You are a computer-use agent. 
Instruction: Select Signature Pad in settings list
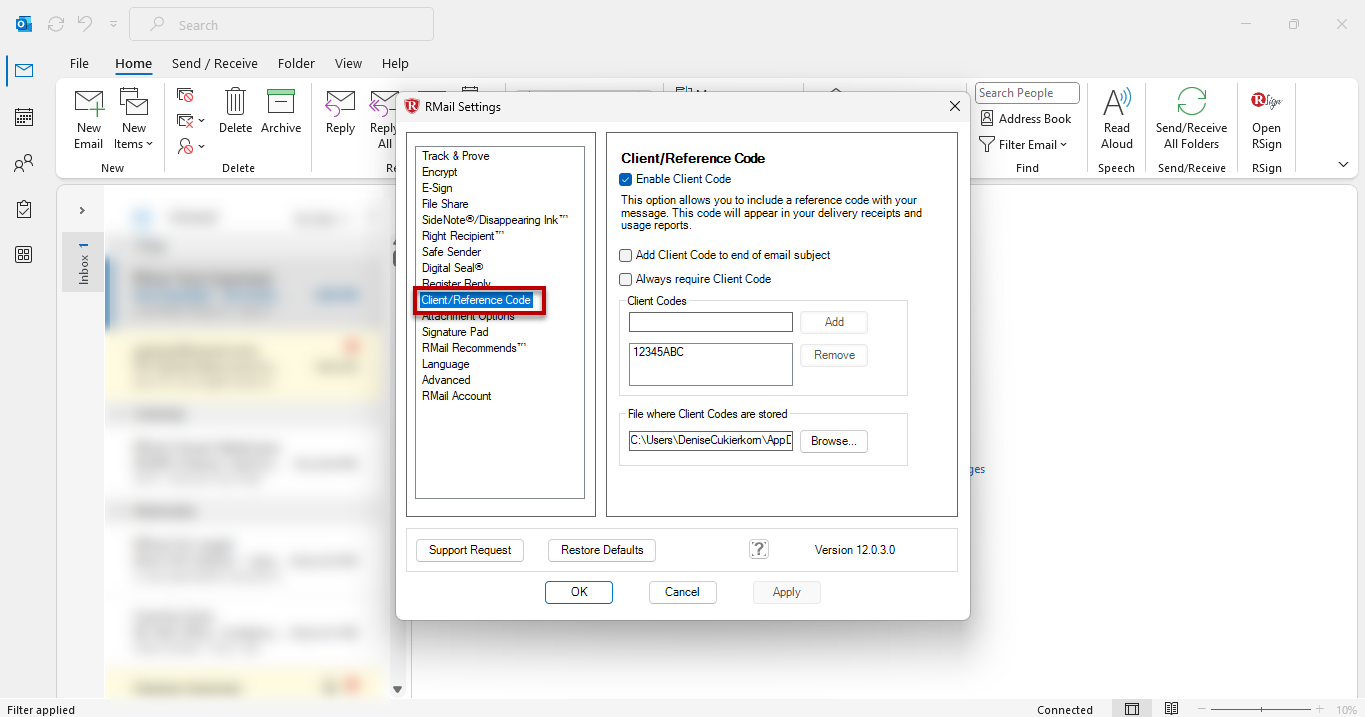pos(455,332)
